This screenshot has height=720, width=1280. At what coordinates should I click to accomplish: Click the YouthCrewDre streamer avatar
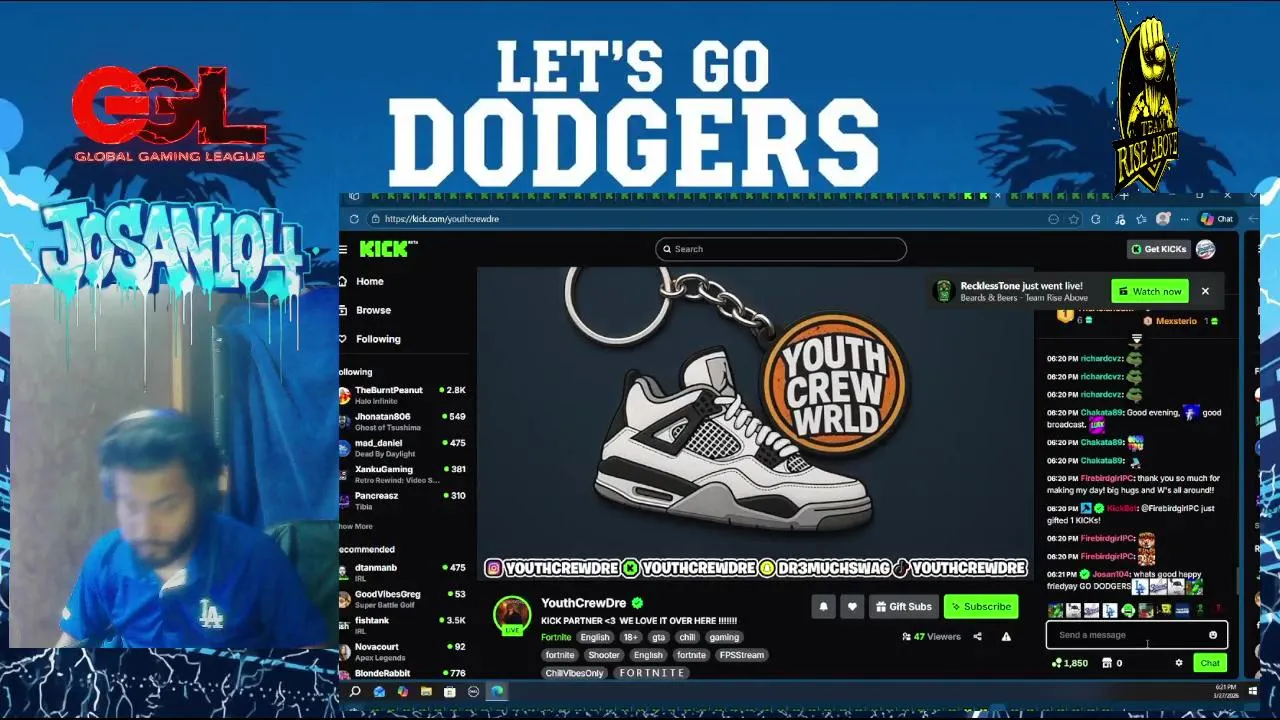tap(512, 615)
